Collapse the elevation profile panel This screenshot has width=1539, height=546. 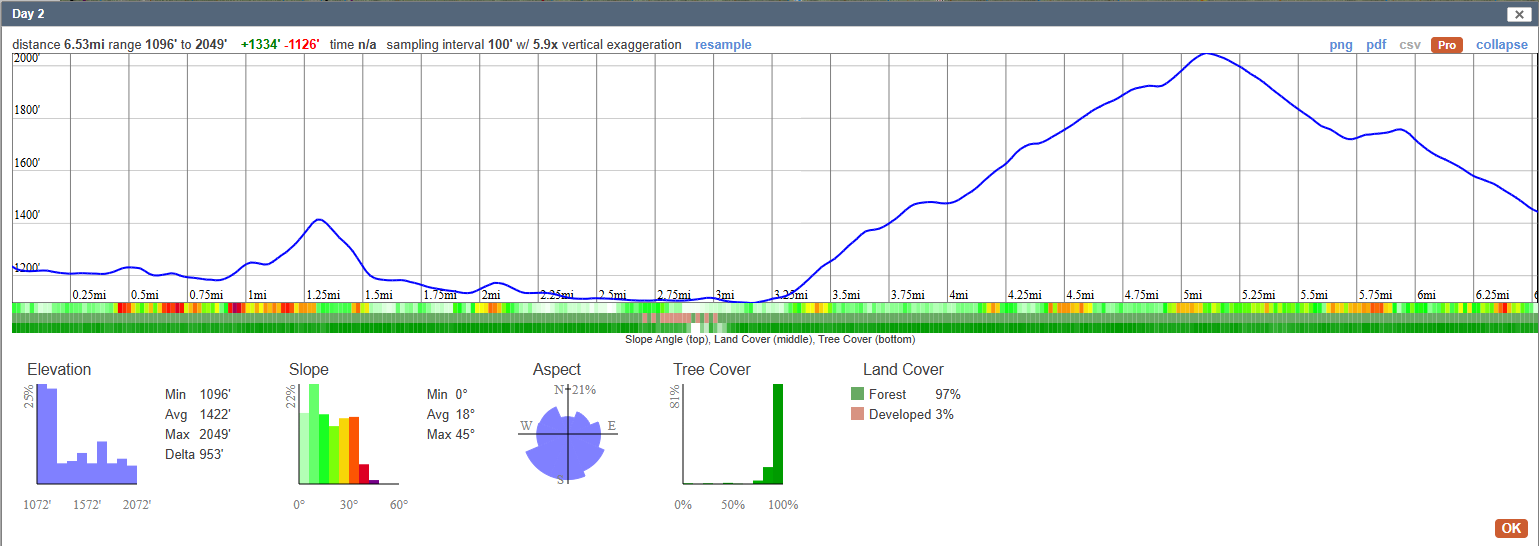pos(1502,45)
